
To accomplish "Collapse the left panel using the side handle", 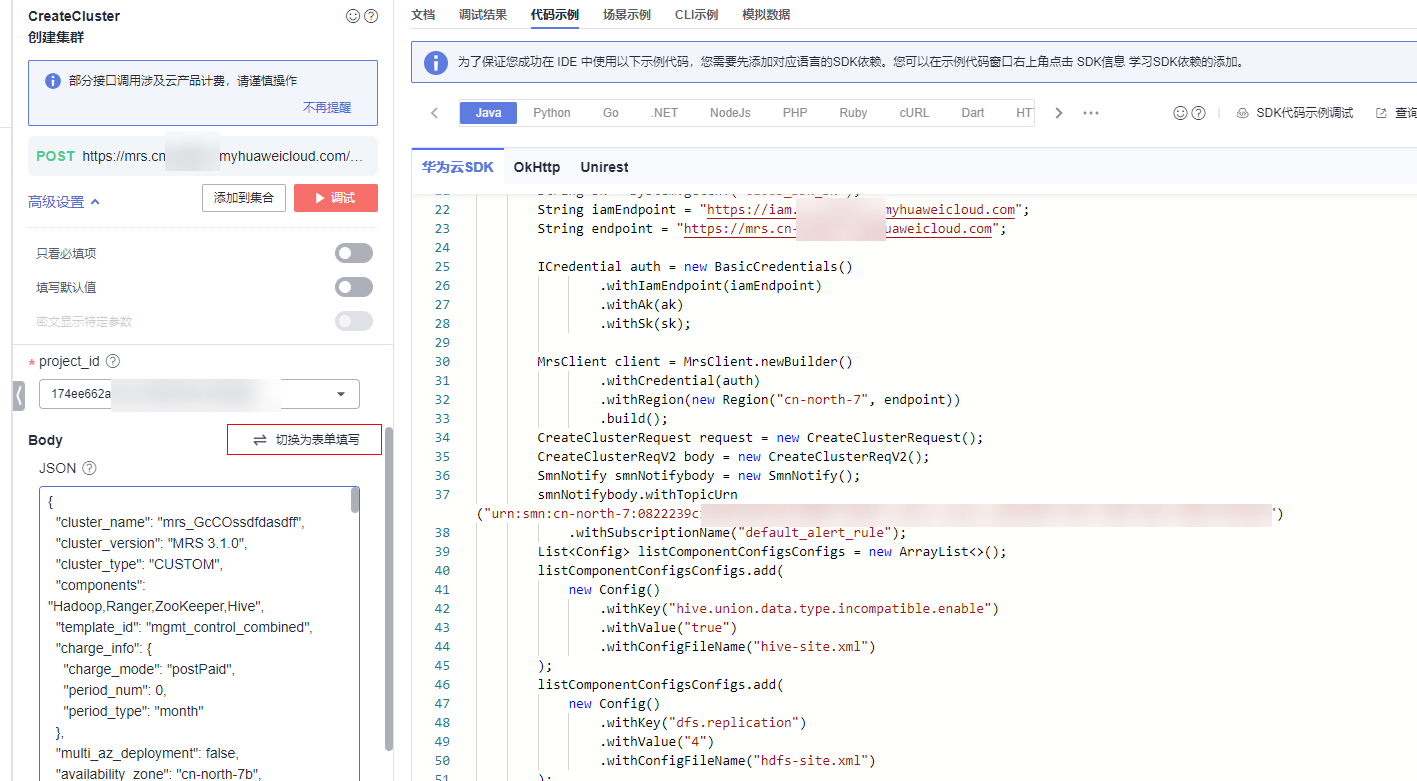I will pos(18,395).
